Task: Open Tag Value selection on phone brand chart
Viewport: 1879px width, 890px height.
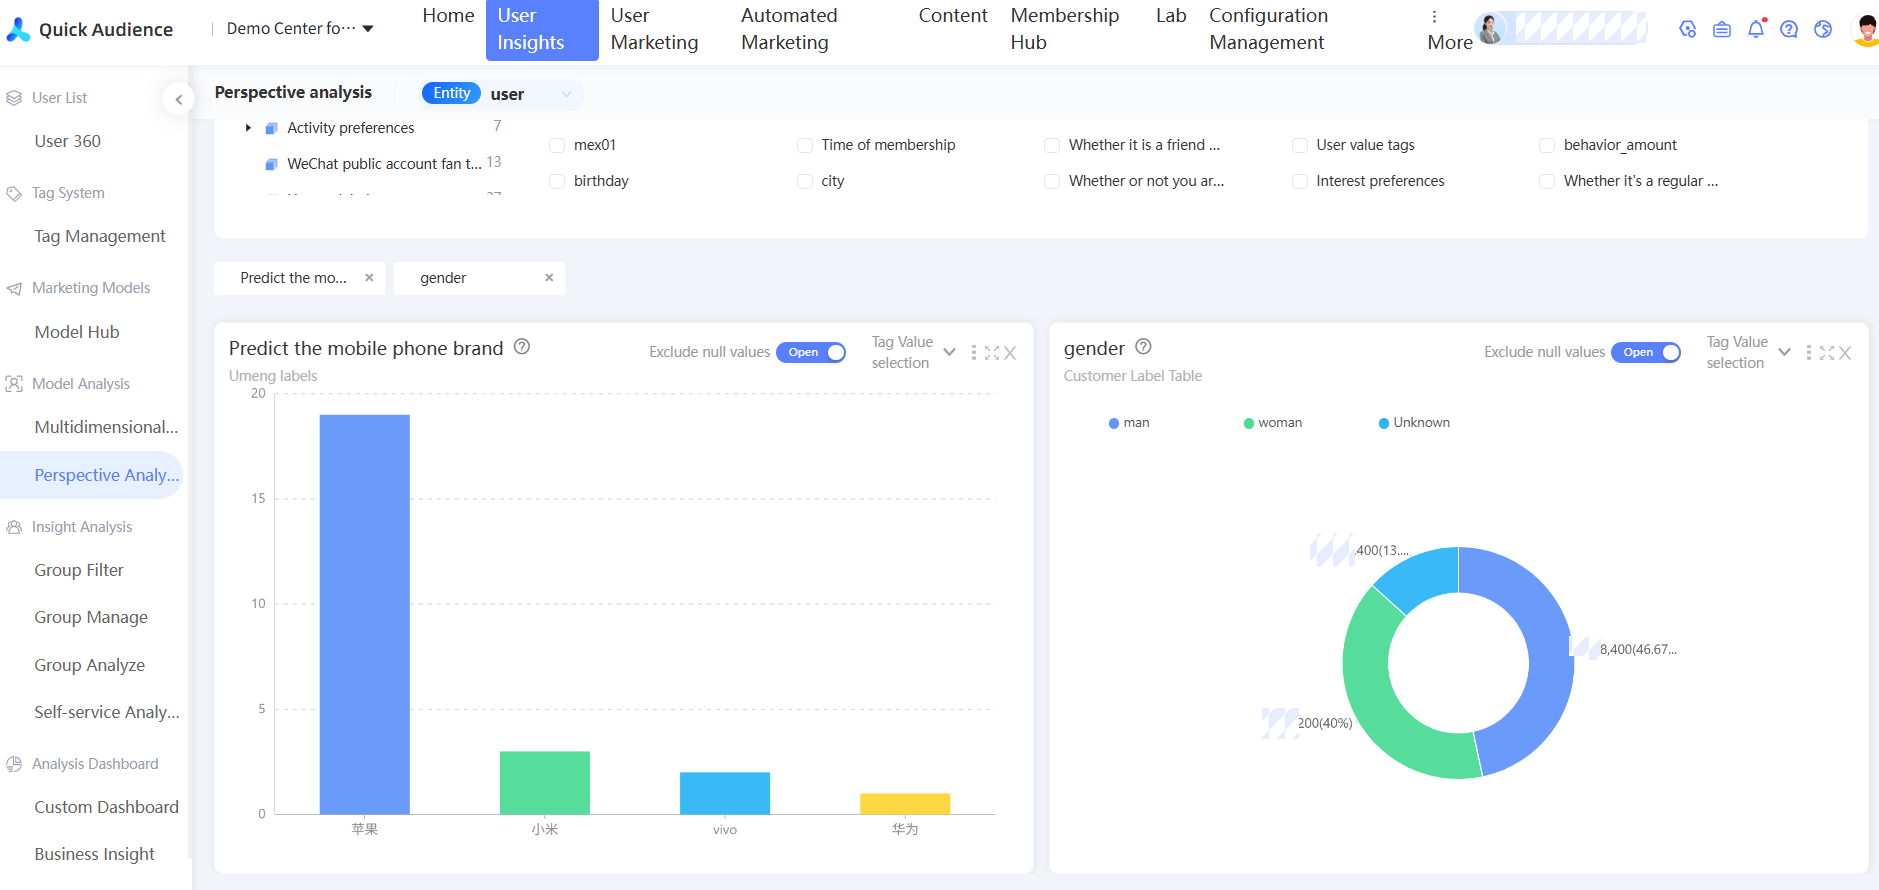Action: tap(914, 352)
